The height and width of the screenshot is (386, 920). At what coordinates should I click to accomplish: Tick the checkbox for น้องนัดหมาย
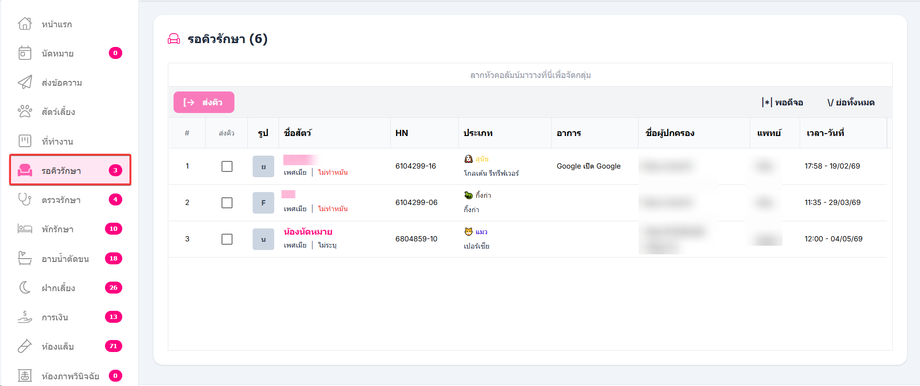pos(226,239)
